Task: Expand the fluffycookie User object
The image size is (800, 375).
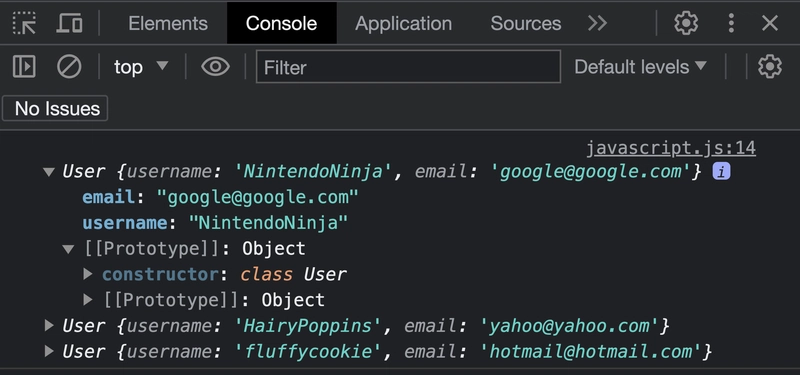Action: click(49, 351)
